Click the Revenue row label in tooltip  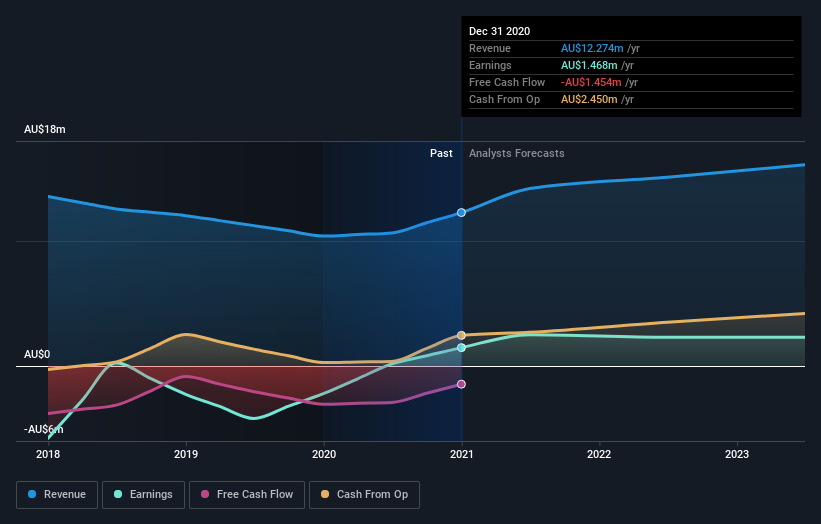tap(490, 48)
